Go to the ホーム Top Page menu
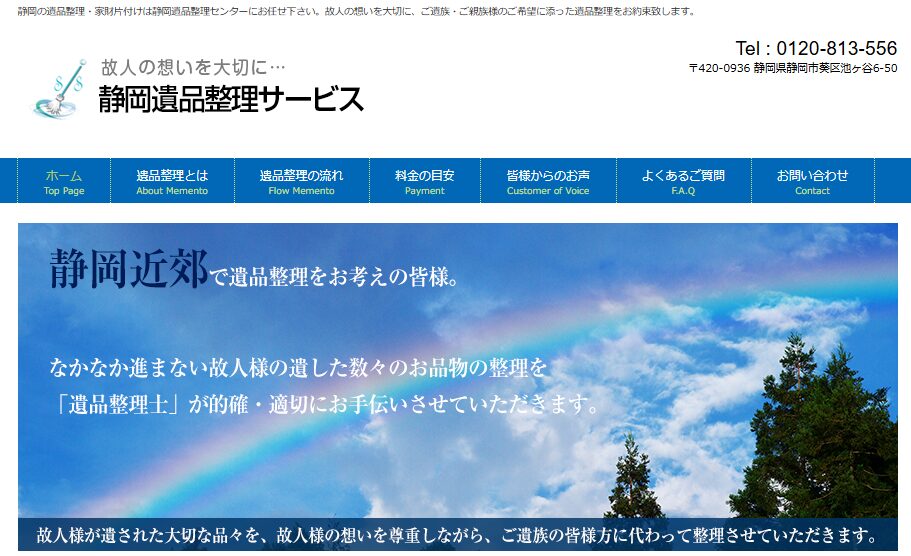This screenshot has width=911, height=556. pos(64,181)
